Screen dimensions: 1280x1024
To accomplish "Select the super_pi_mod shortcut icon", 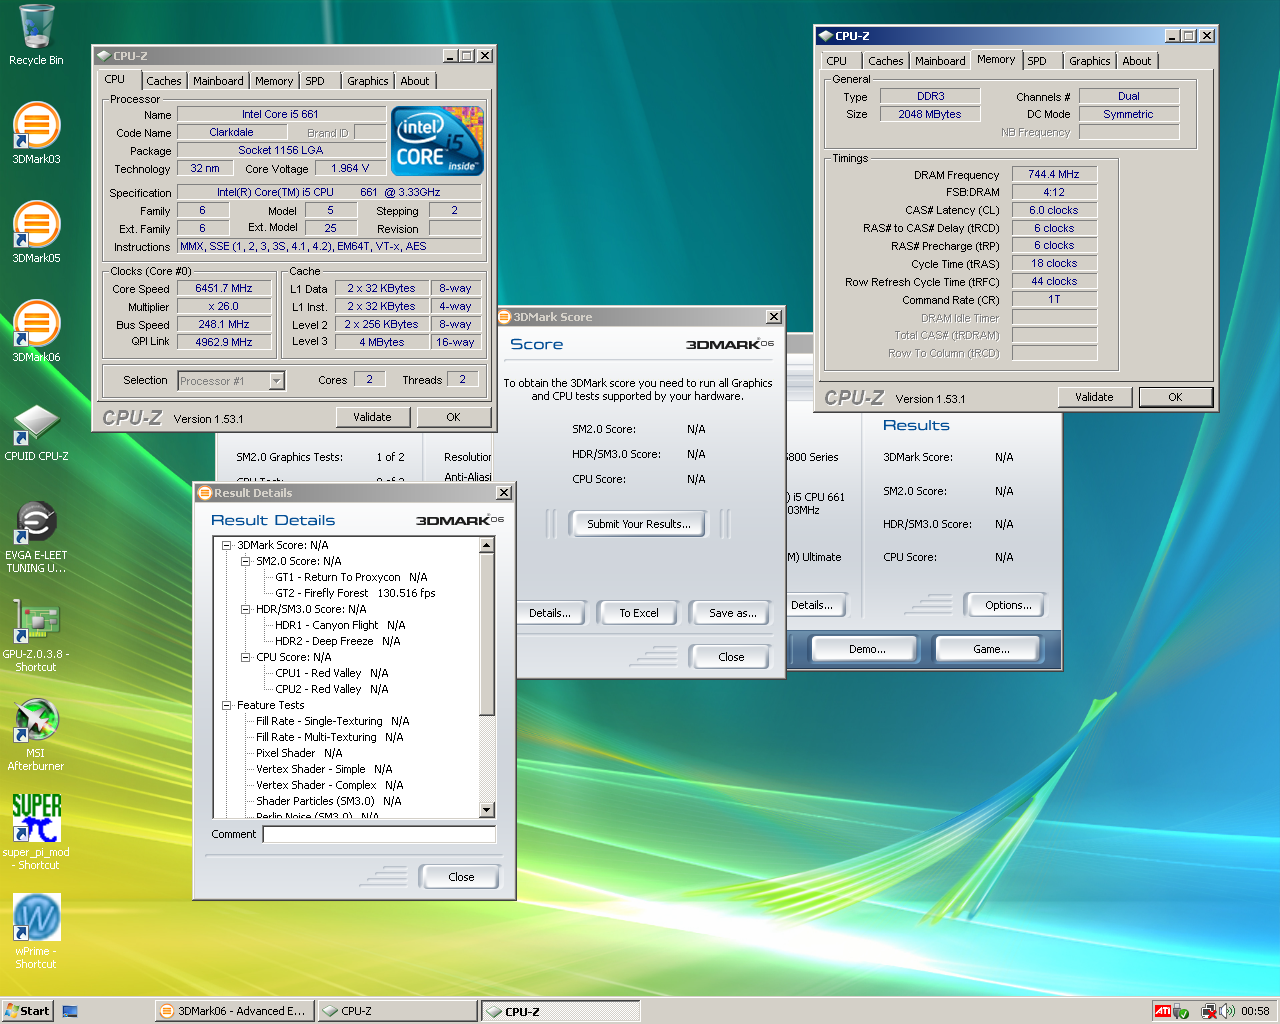I will 36,832.
